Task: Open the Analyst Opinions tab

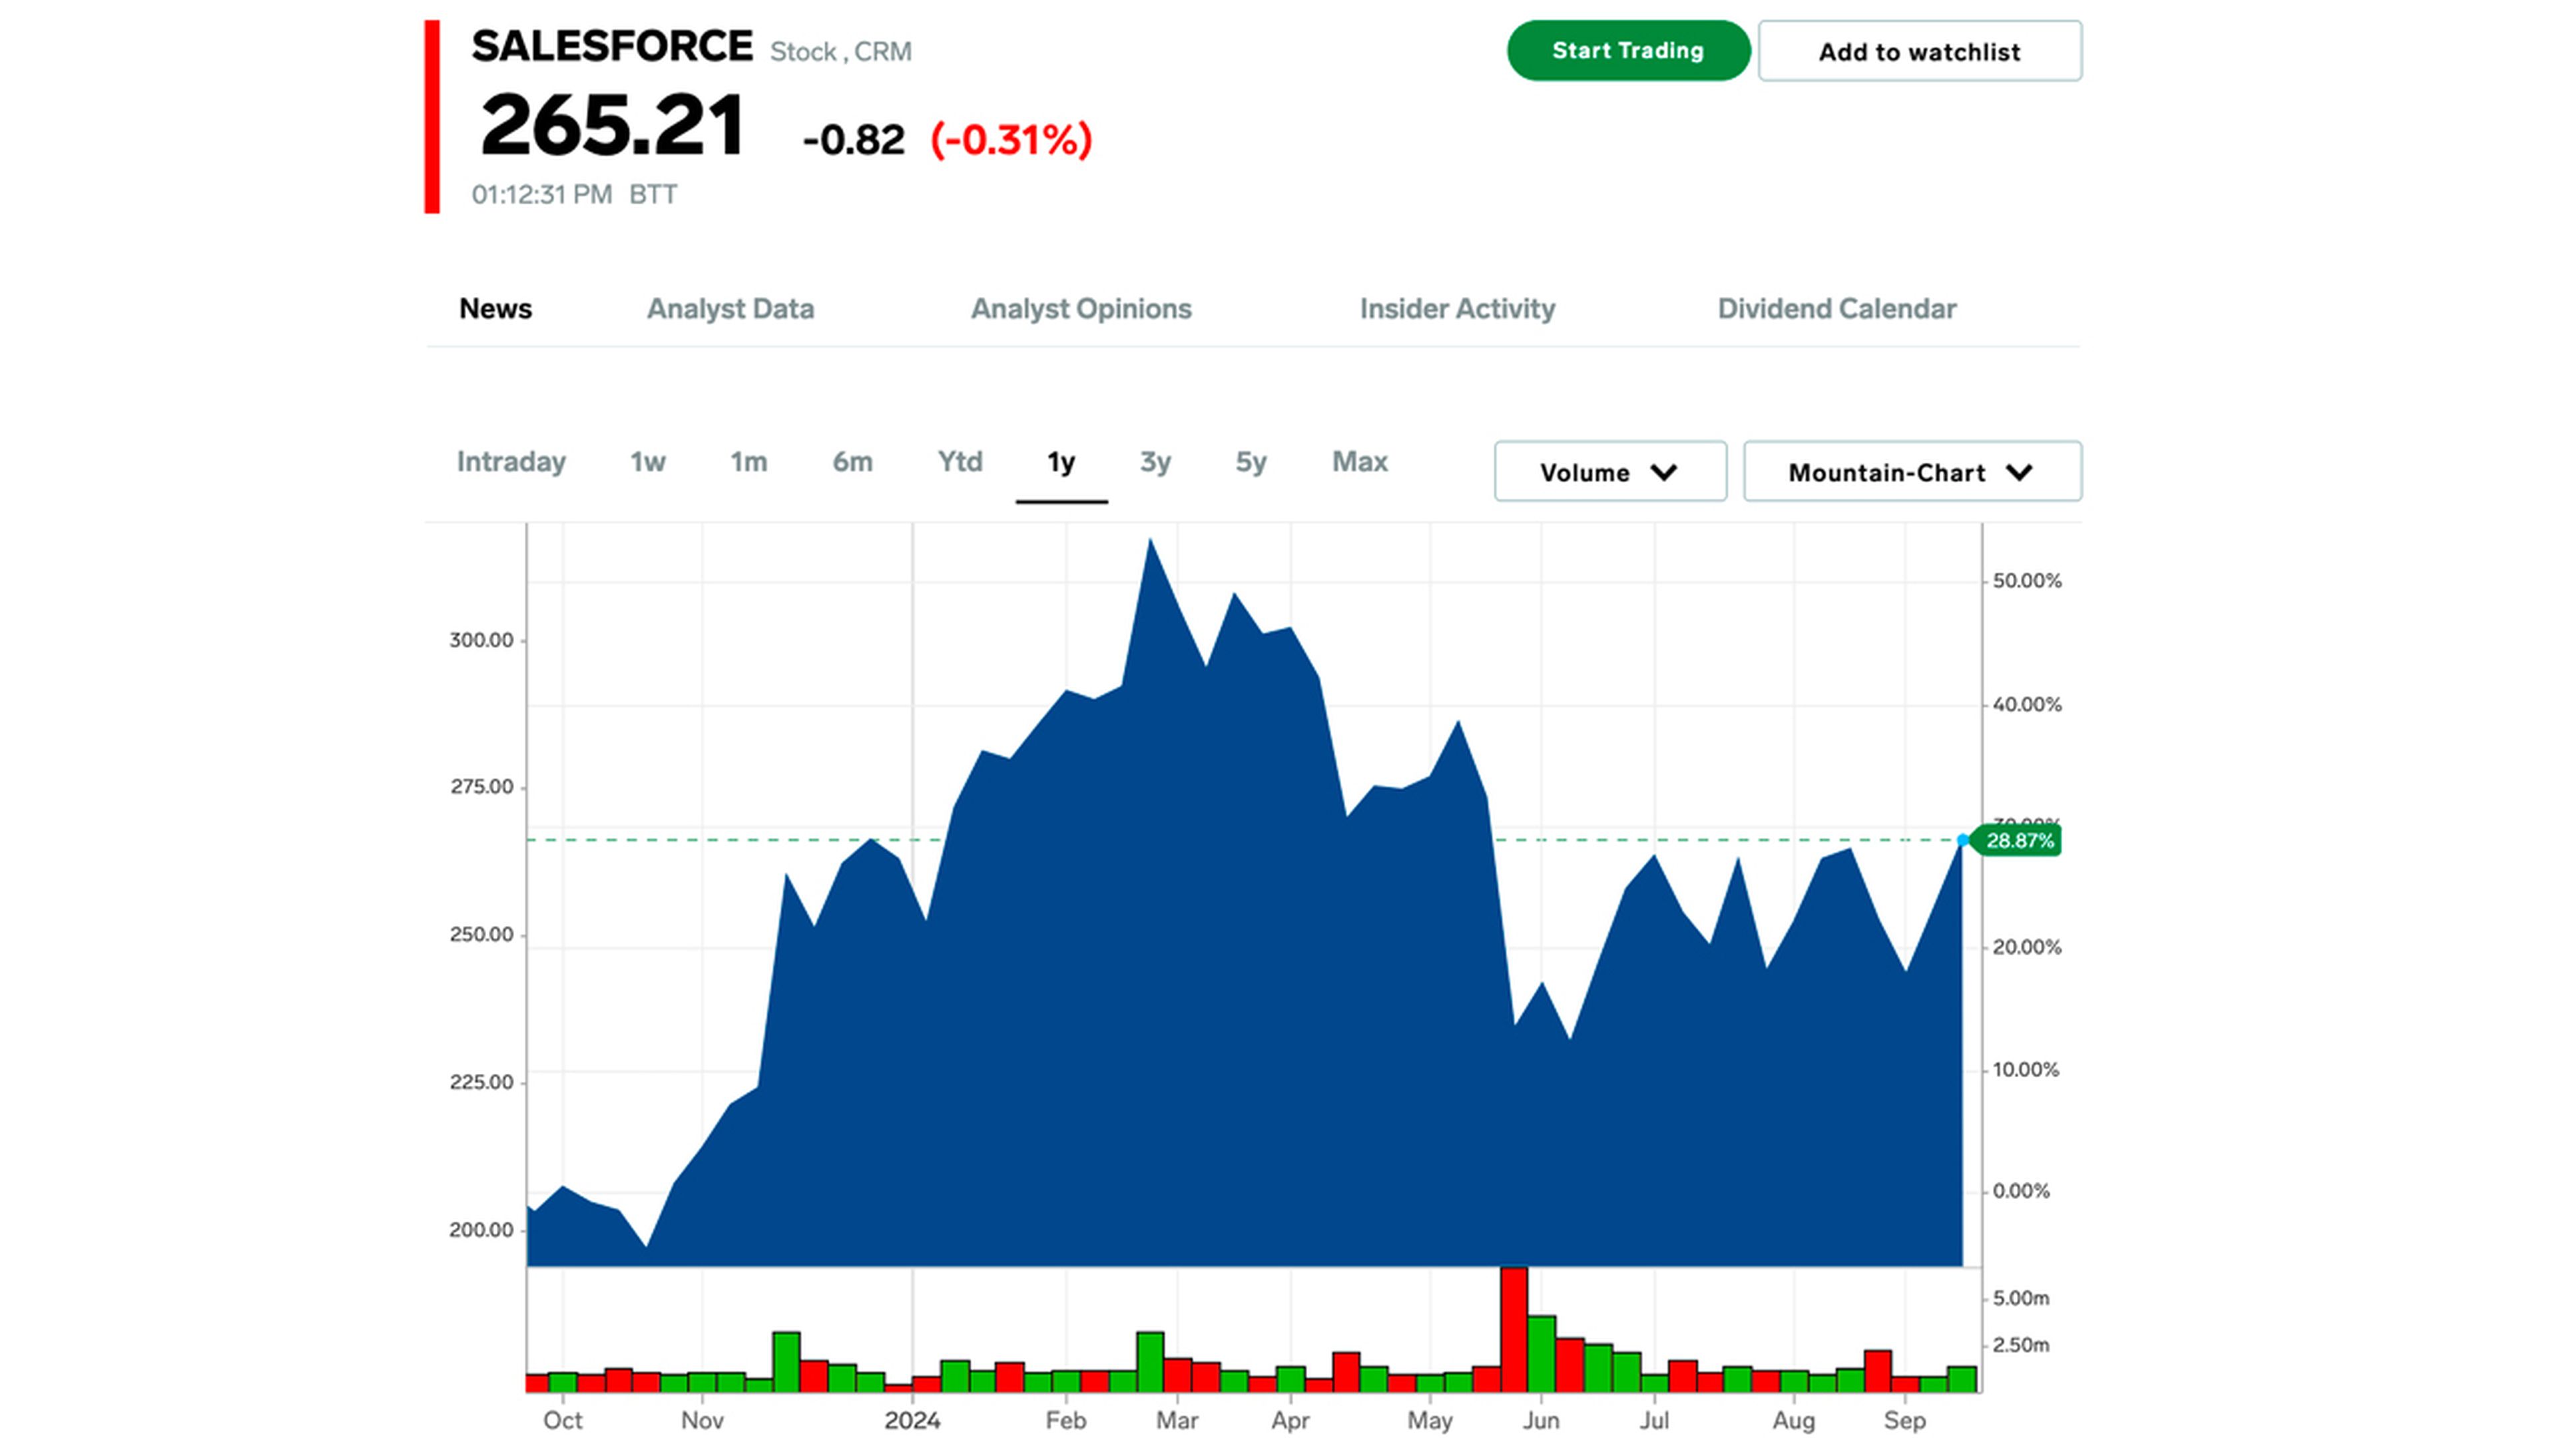Action: [x=1081, y=309]
